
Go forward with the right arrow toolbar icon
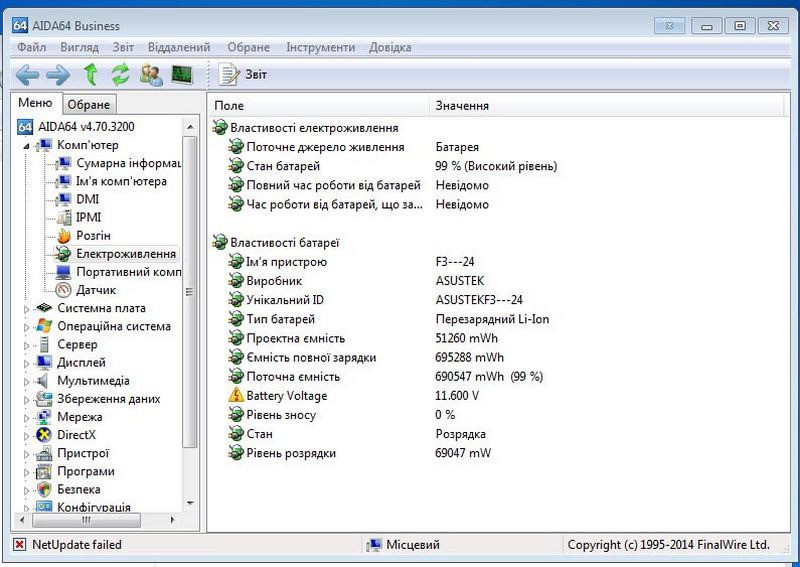pyautogui.click(x=58, y=76)
